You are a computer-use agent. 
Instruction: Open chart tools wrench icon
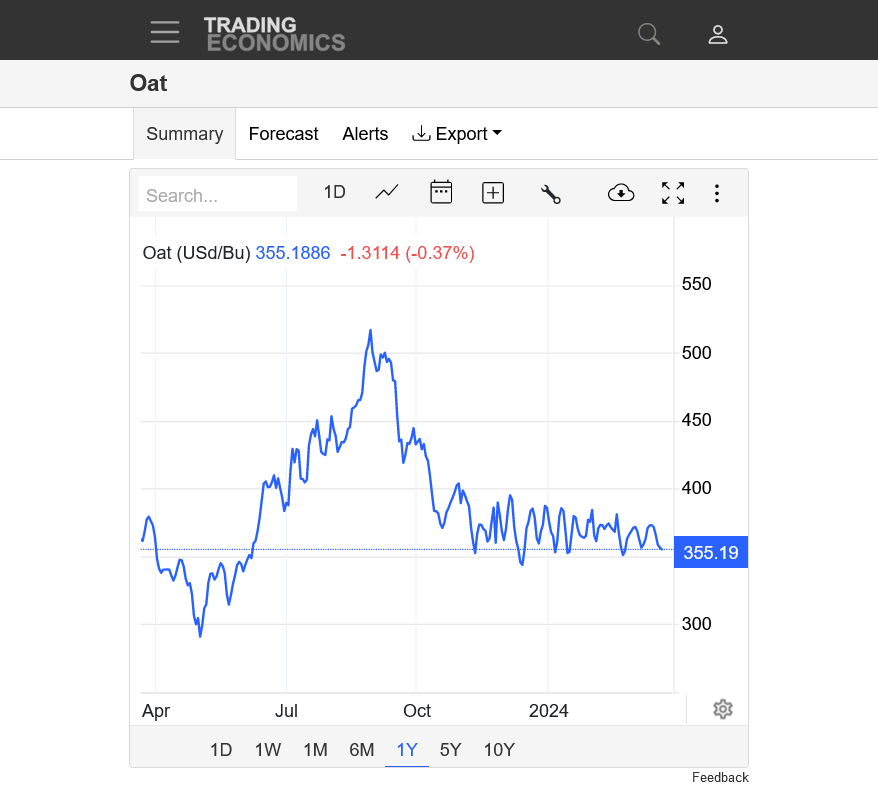[x=550, y=194]
